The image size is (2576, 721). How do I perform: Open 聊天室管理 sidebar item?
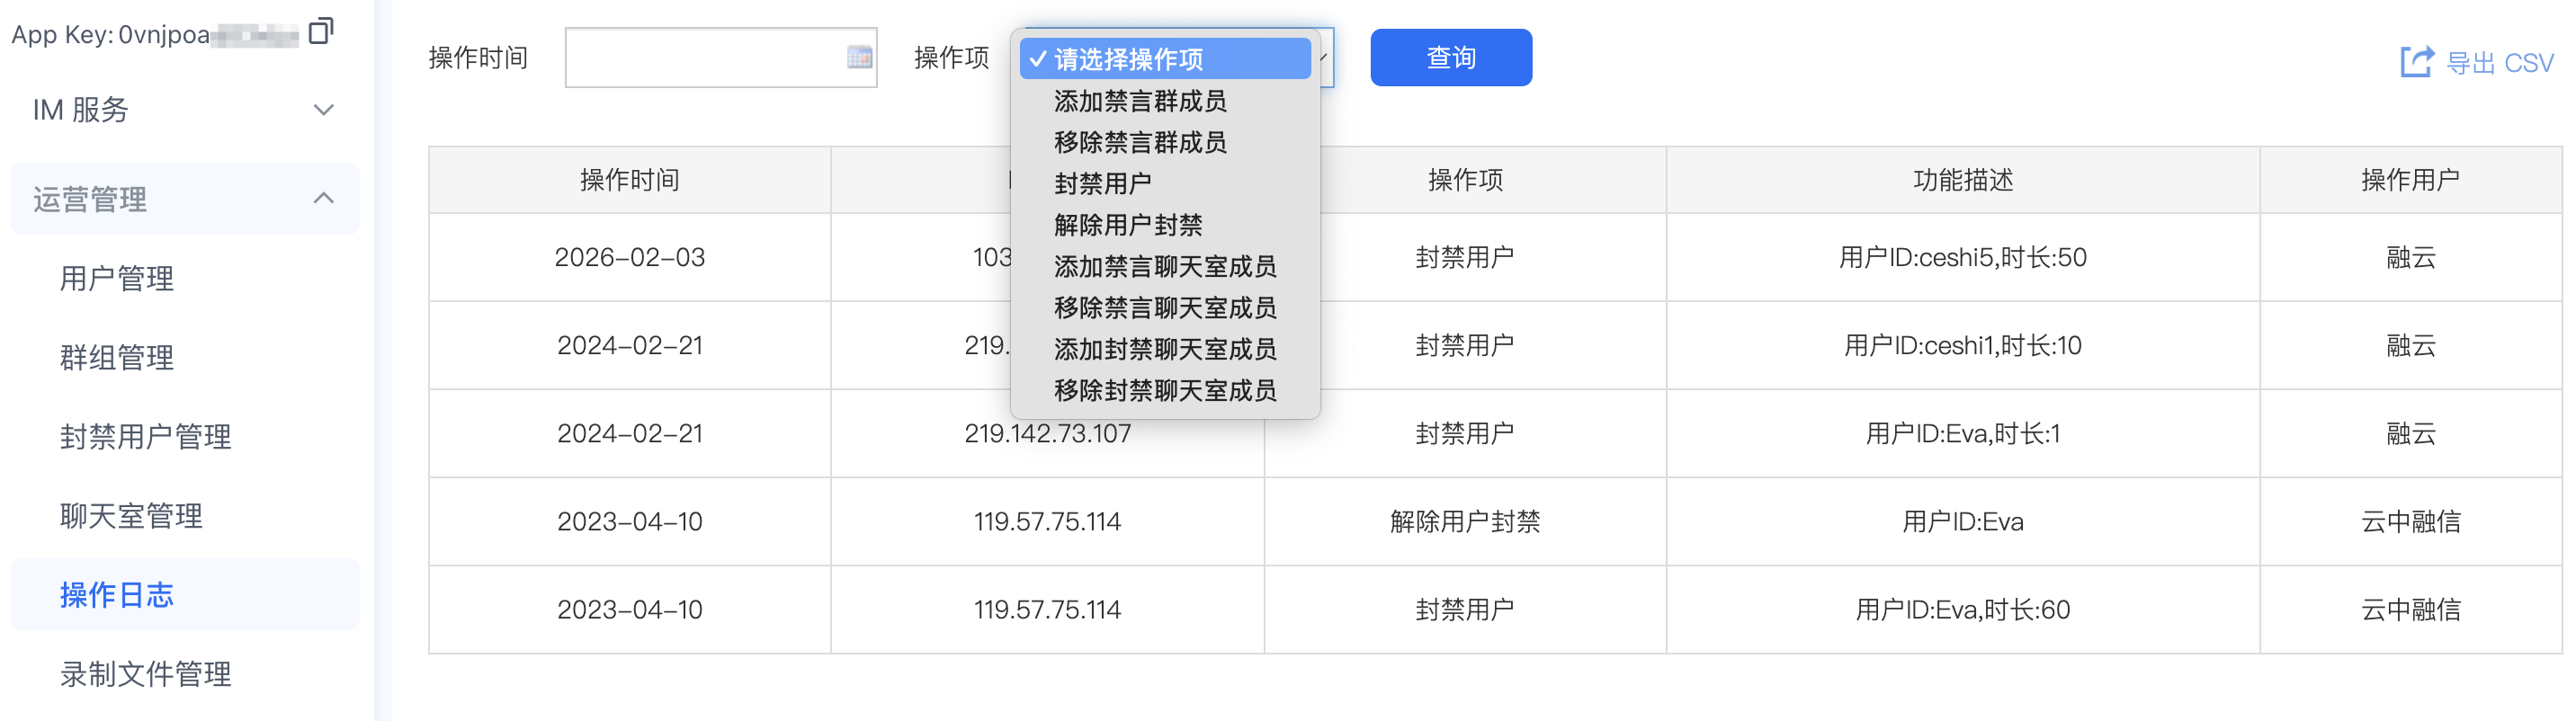click(131, 516)
